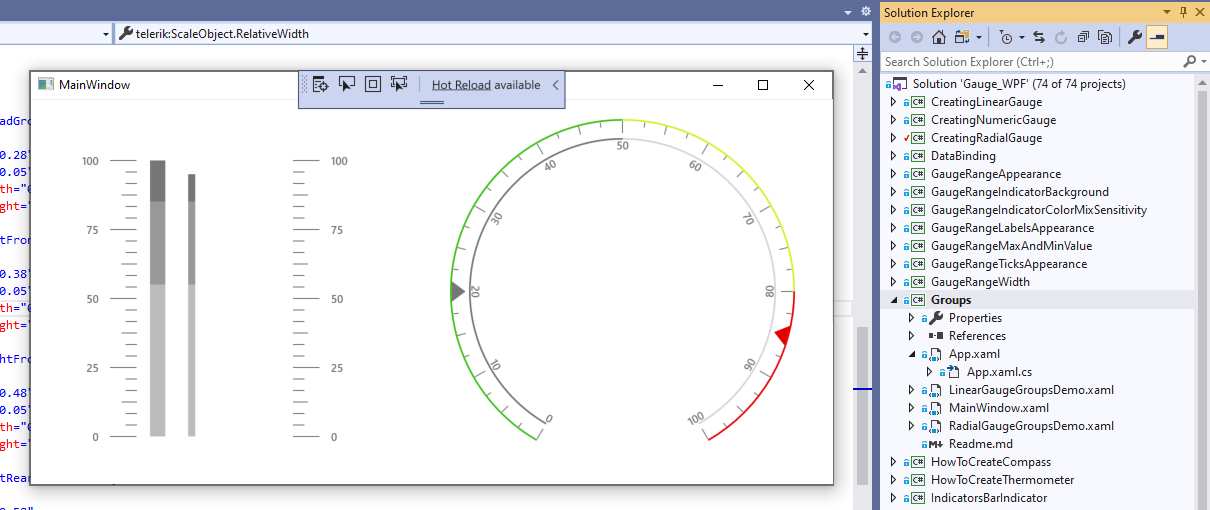Image resolution: width=1210 pixels, height=510 pixels.
Task: Maximize the MainWindow window
Action: point(763,85)
